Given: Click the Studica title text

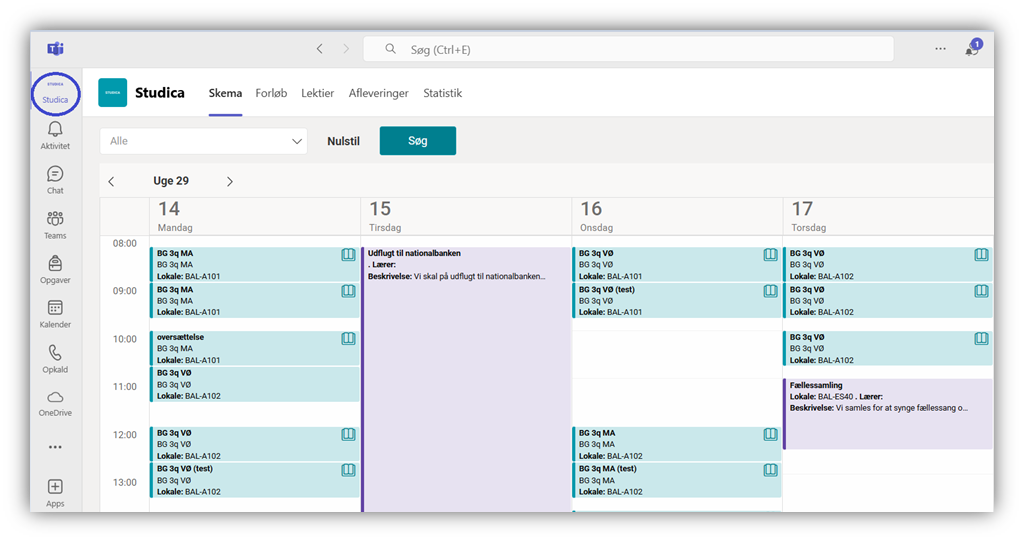Looking at the screenshot, I should 160,93.
